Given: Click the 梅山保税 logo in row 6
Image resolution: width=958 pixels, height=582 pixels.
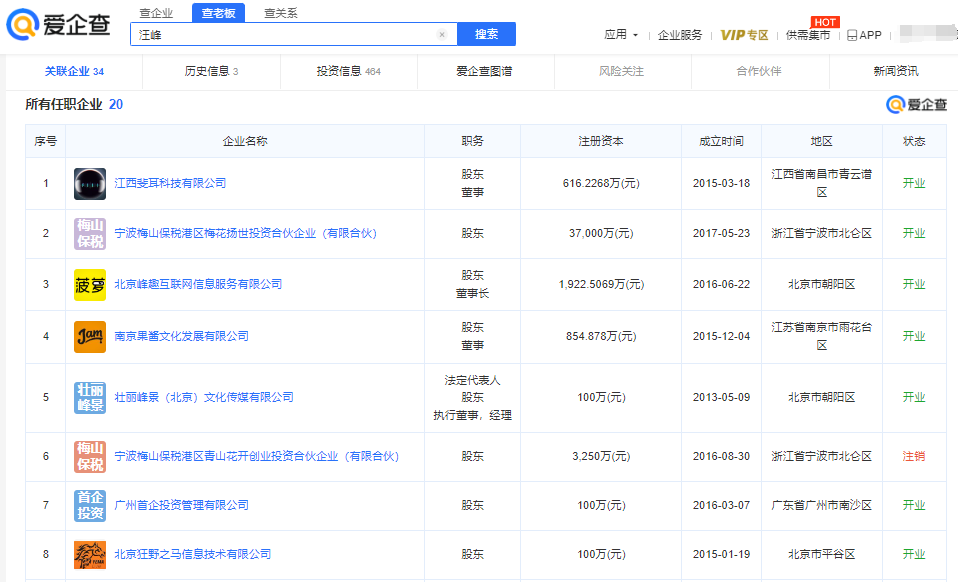Looking at the screenshot, I should tap(90, 456).
